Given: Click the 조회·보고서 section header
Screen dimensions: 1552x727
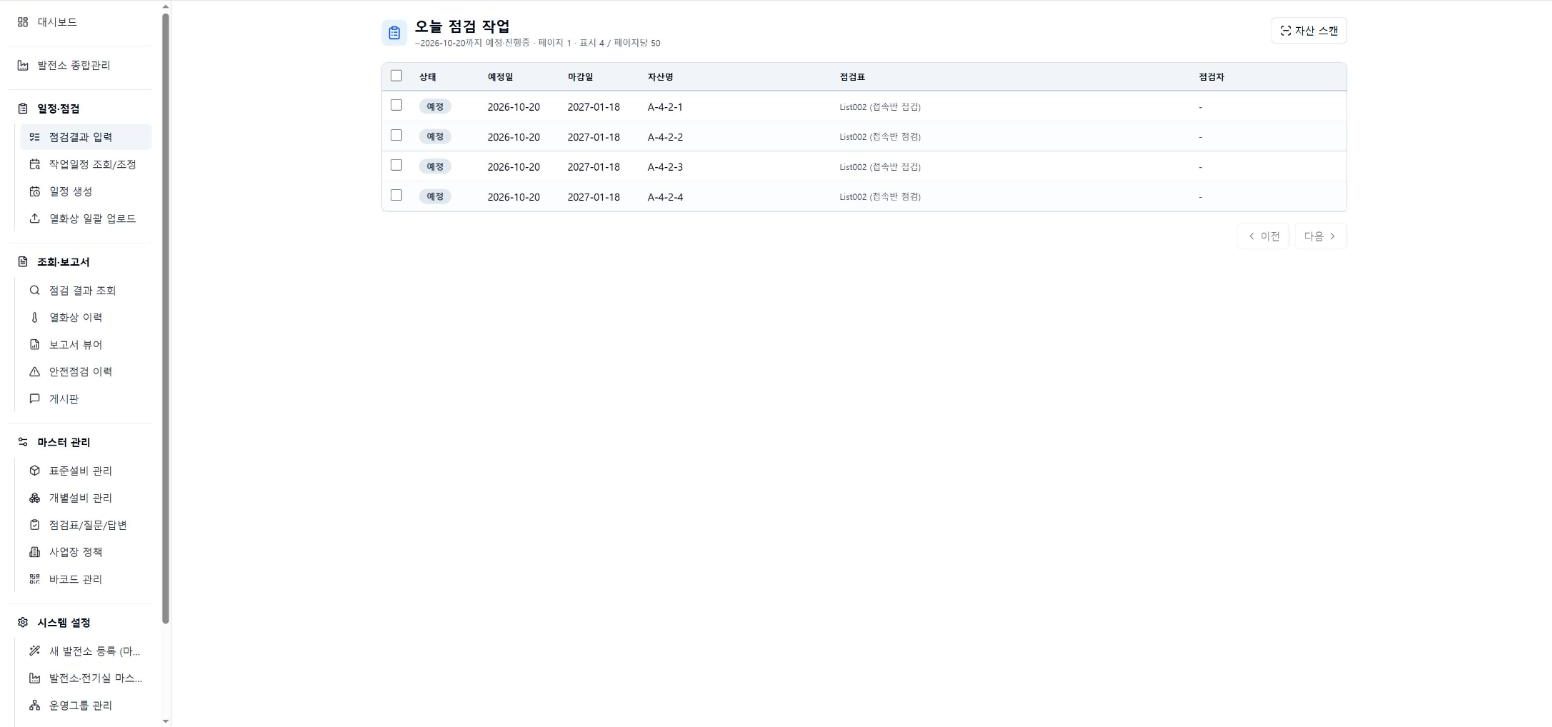Looking at the screenshot, I should click(63, 263).
